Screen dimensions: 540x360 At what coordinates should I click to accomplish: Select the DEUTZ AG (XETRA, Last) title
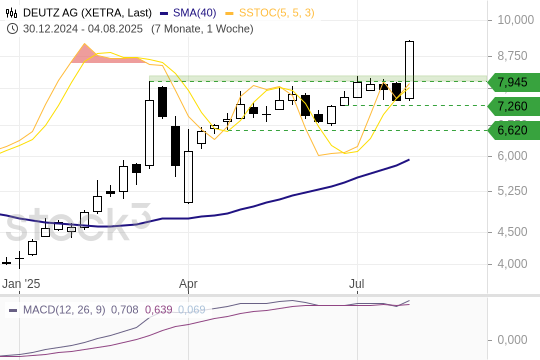87,13
